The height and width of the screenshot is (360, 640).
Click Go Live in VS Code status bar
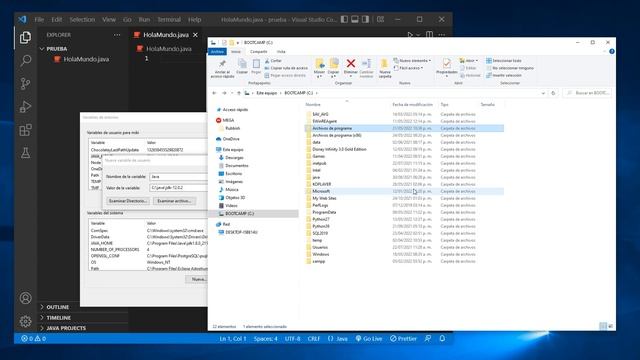pyautogui.click(x=369, y=338)
